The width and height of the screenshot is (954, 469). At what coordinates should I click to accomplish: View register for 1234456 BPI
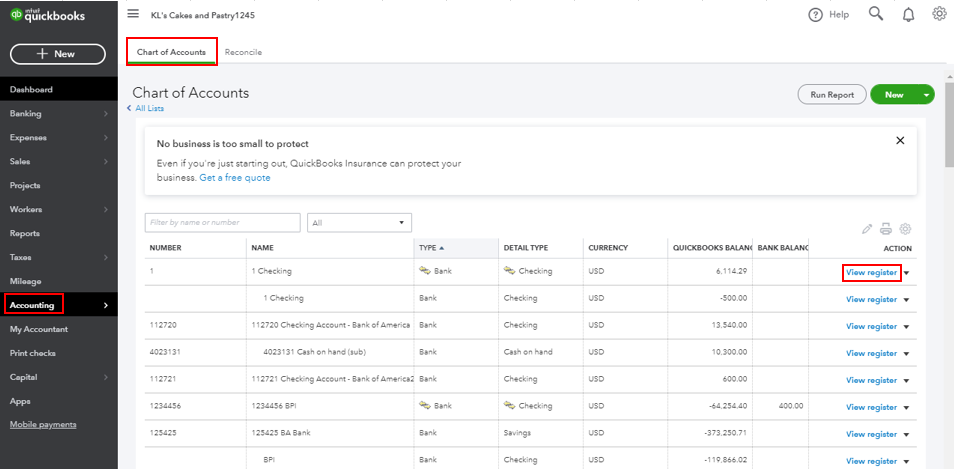pyautogui.click(x=871, y=407)
